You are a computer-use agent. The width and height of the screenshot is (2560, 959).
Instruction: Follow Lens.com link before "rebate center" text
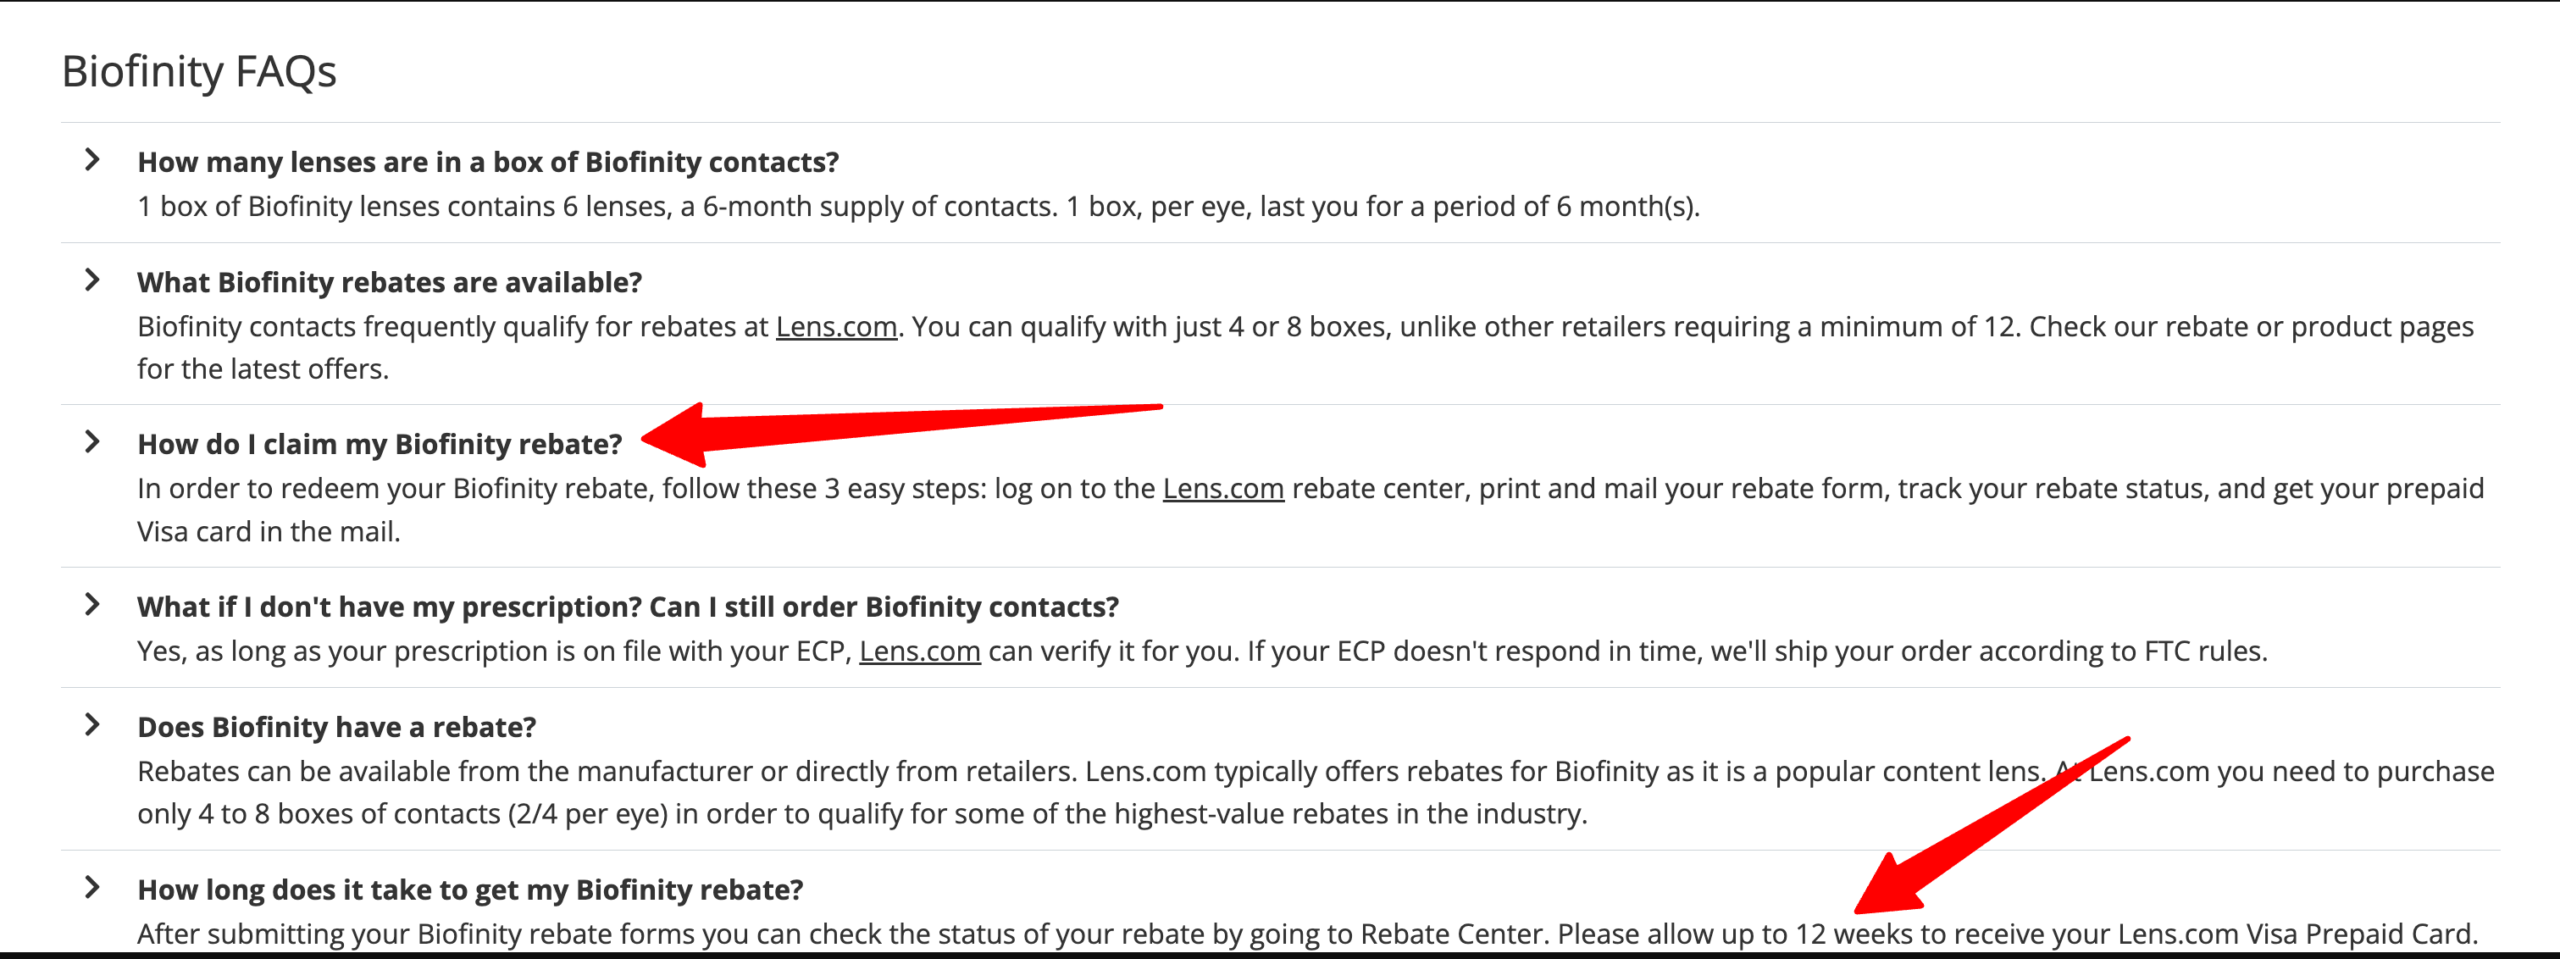1222,489
